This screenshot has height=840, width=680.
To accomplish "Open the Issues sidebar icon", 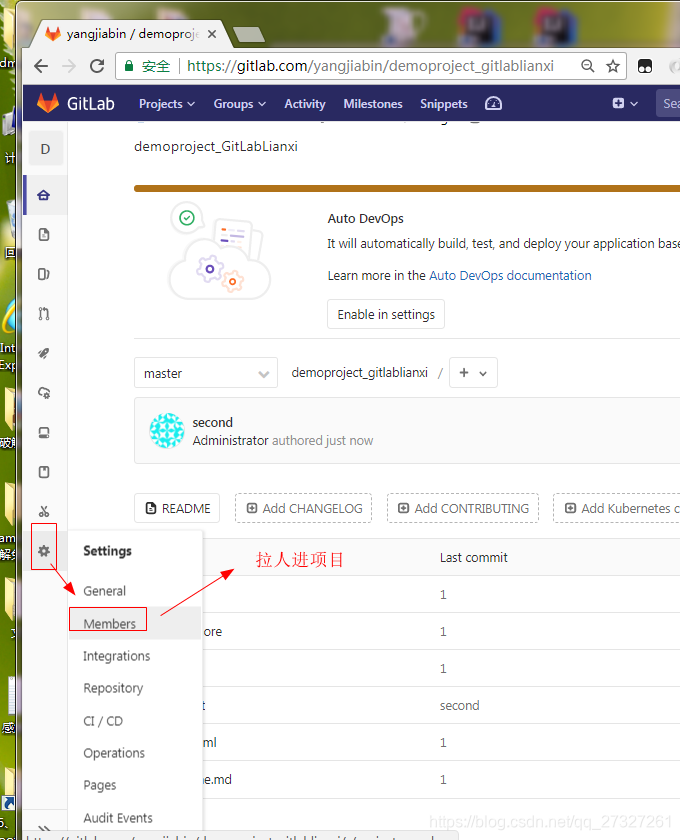I will (44, 274).
